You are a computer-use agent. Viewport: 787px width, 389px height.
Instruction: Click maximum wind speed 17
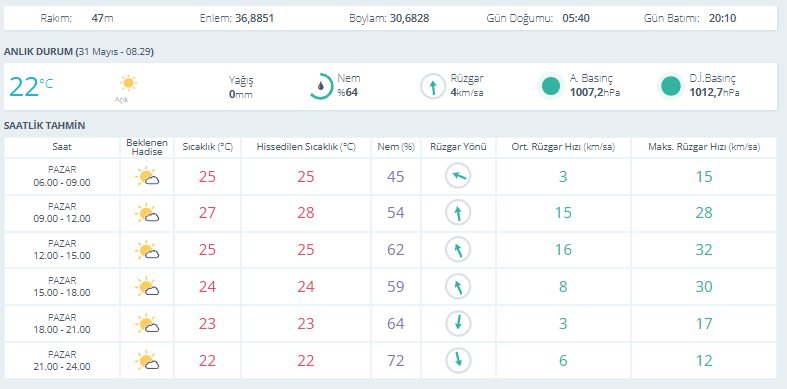tap(704, 323)
